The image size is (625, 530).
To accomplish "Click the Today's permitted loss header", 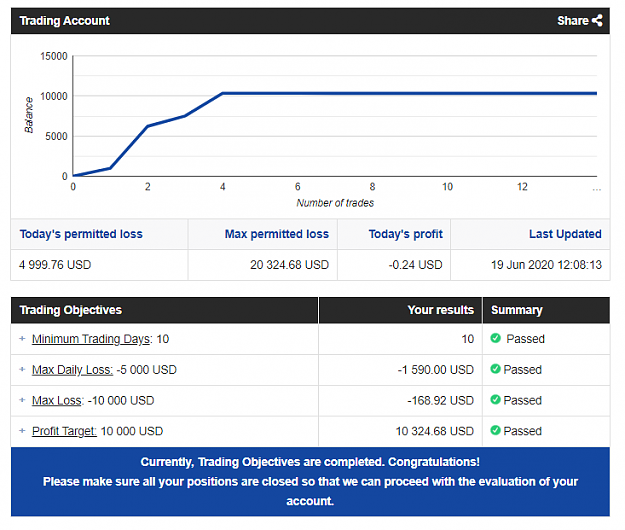I will [81, 234].
